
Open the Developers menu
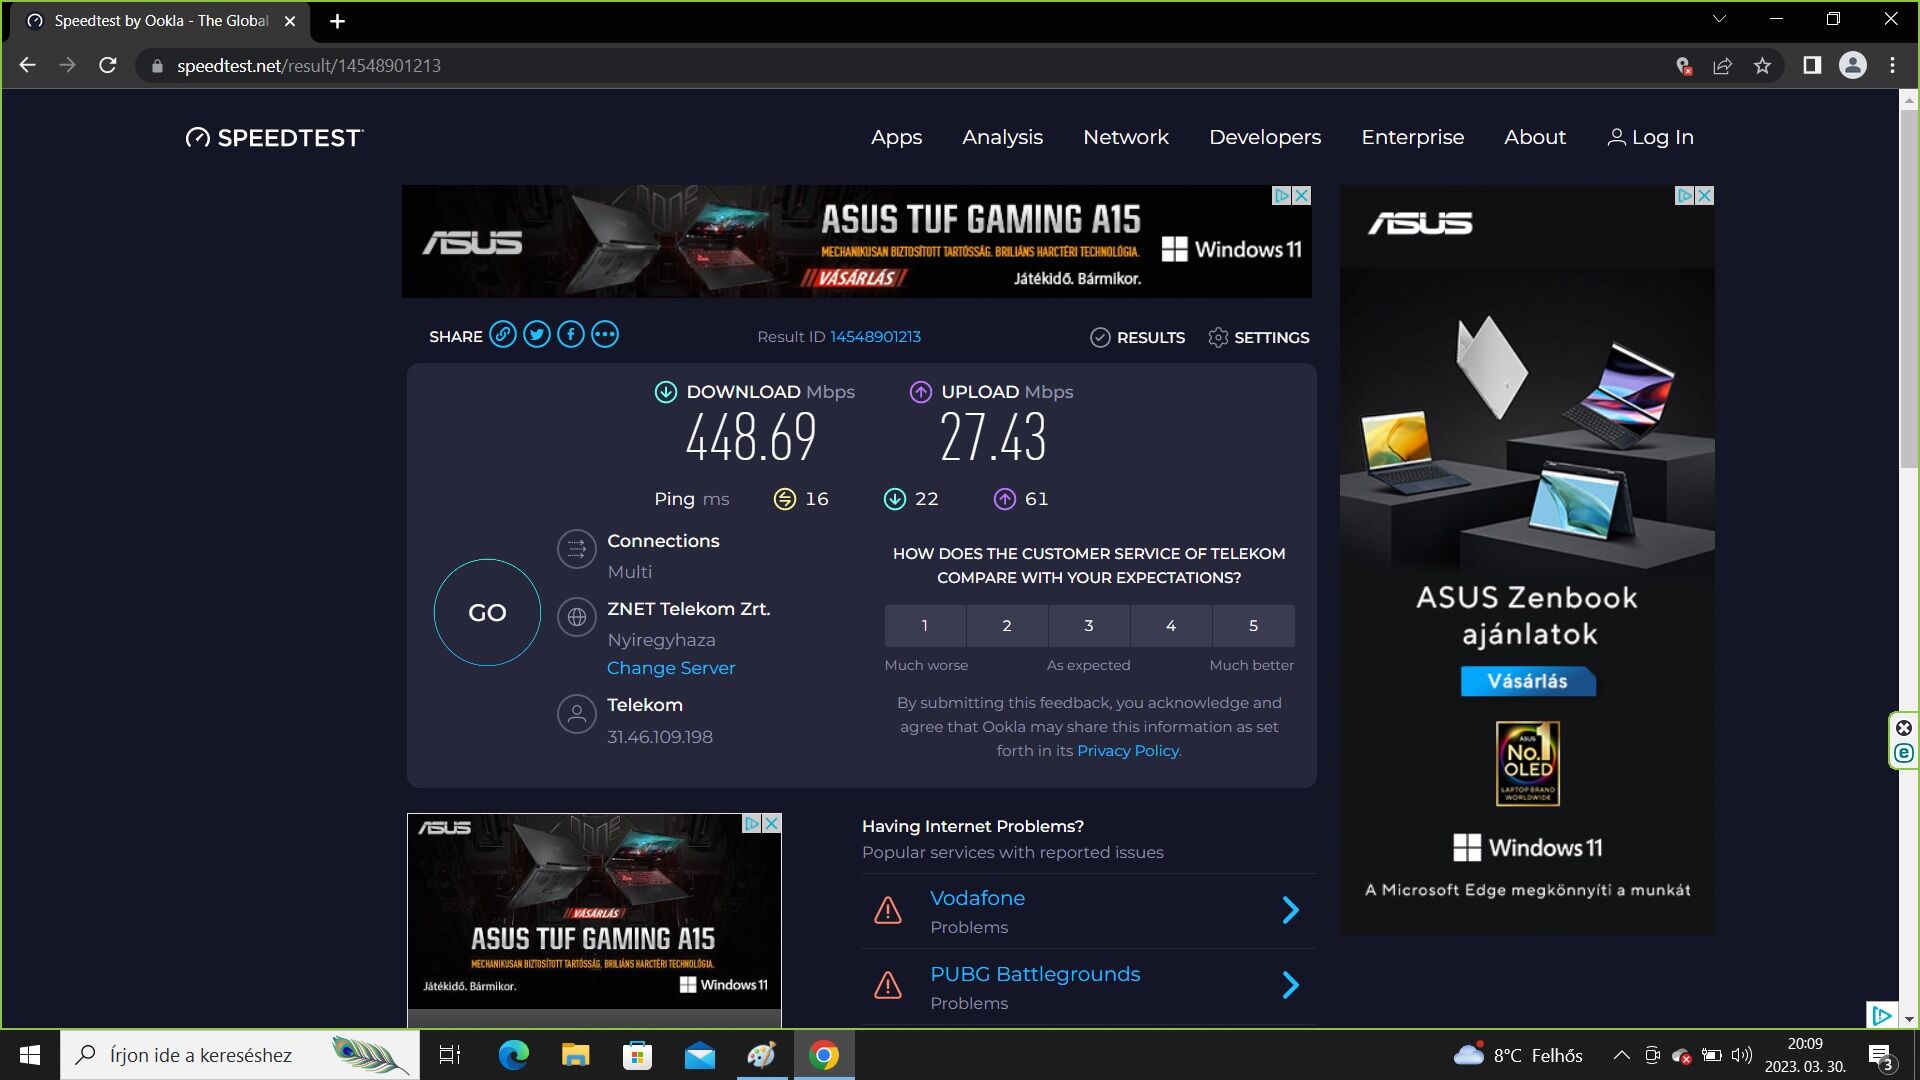pos(1265,137)
